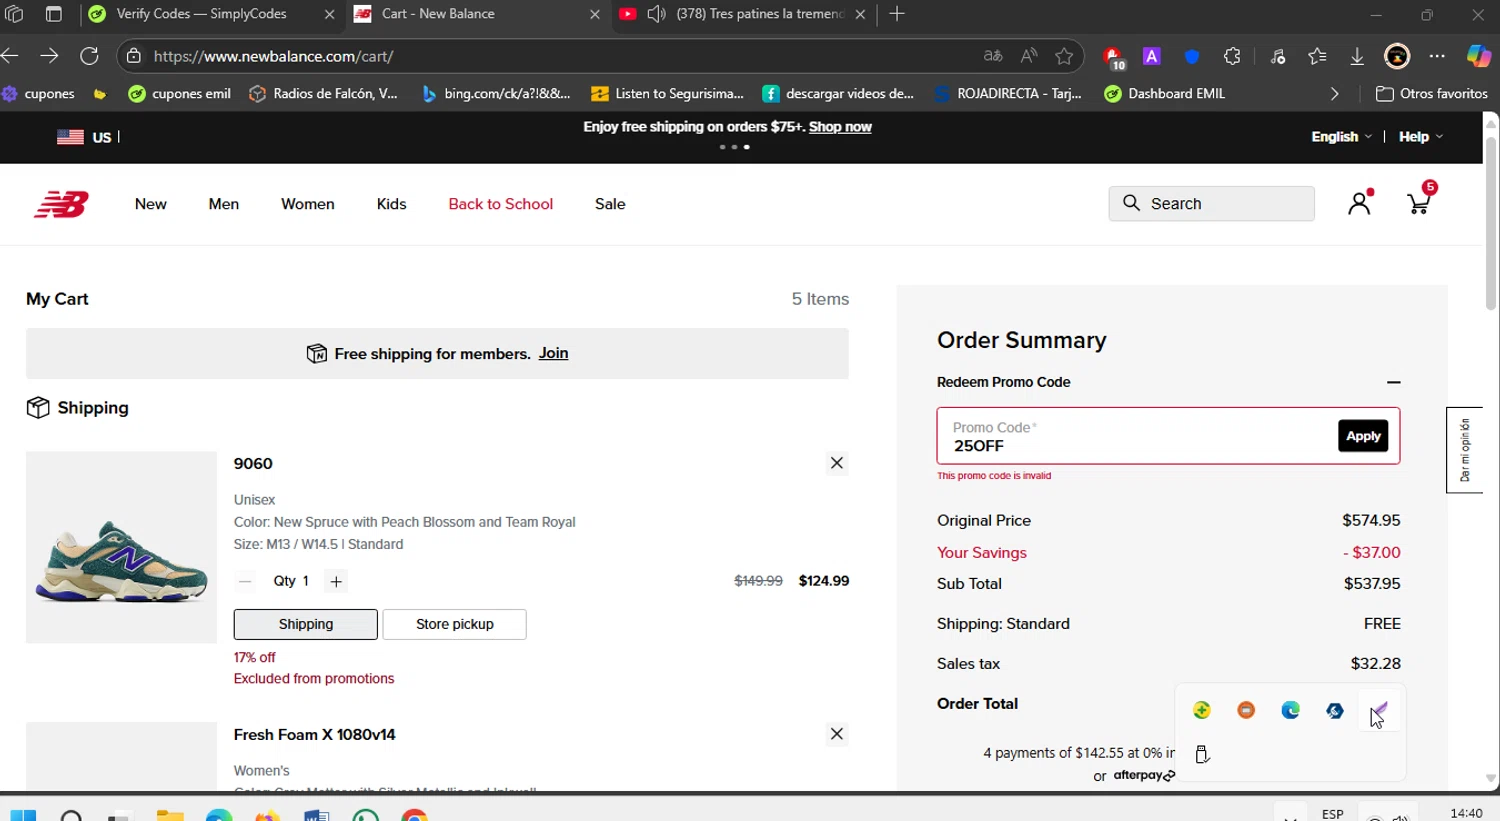The width and height of the screenshot is (1500, 821).
Task: Reload the cart page
Action: [89, 56]
